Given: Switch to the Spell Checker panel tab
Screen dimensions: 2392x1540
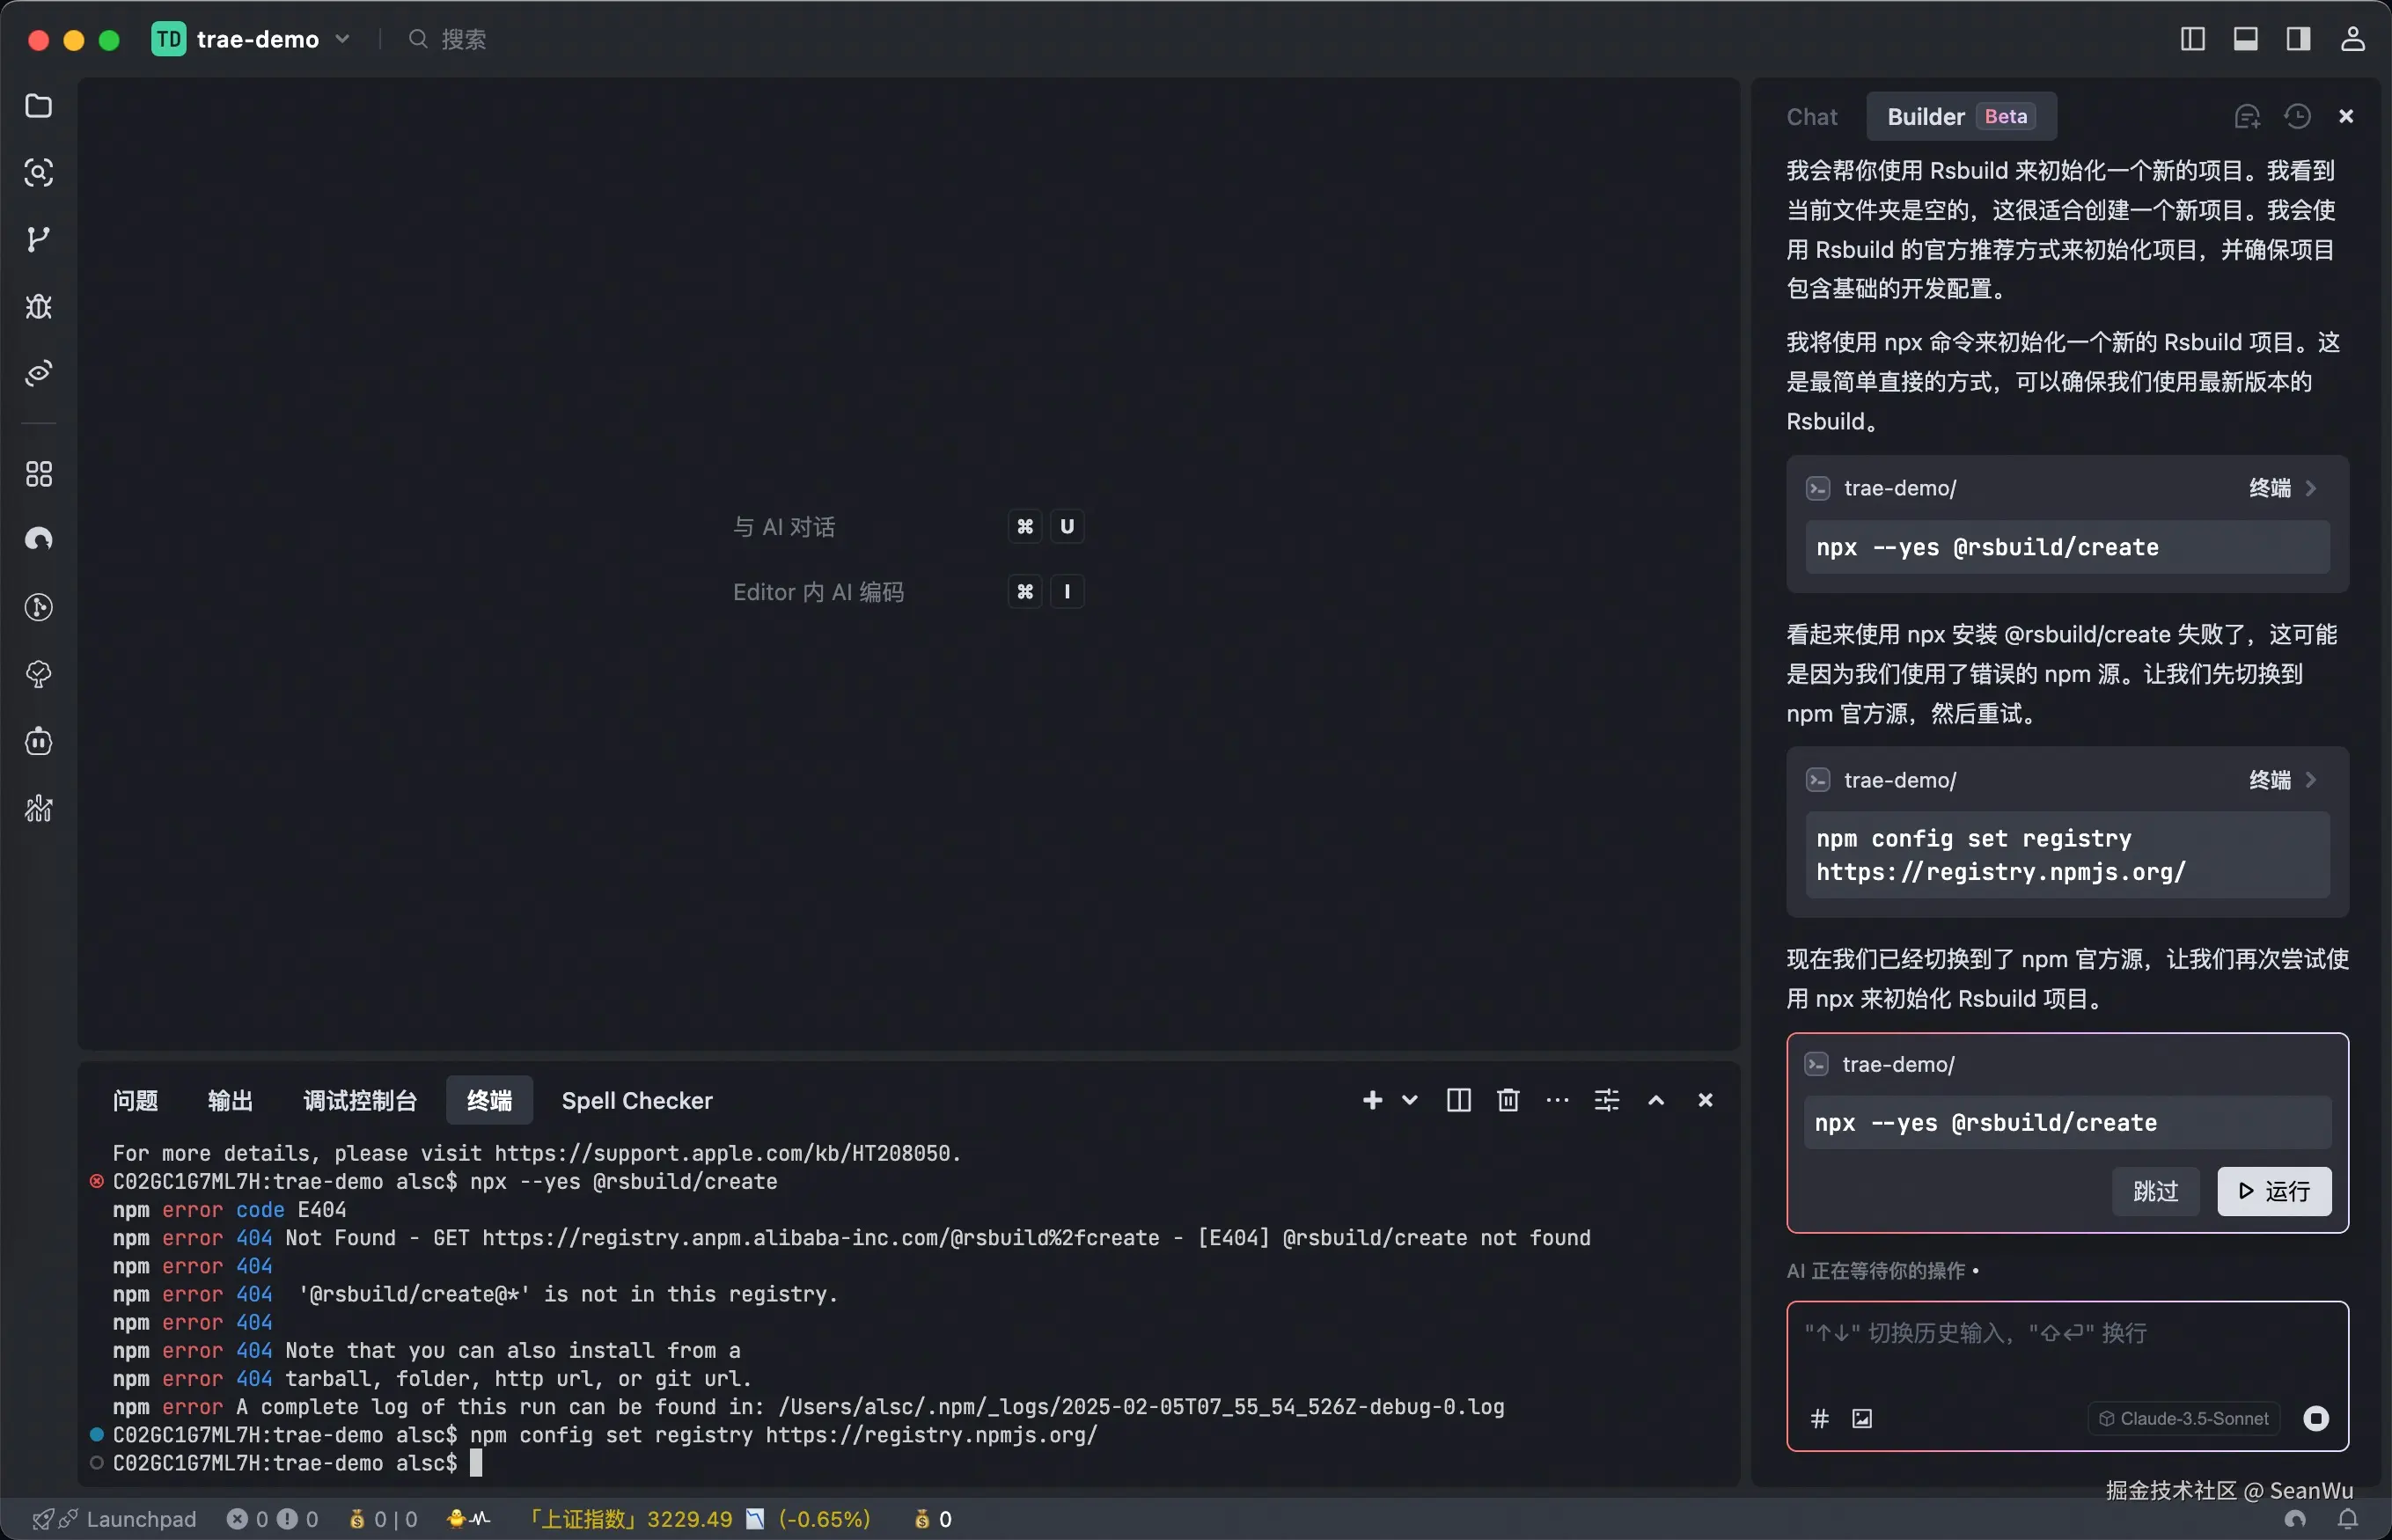Looking at the screenshot, I should point(637,1100).
